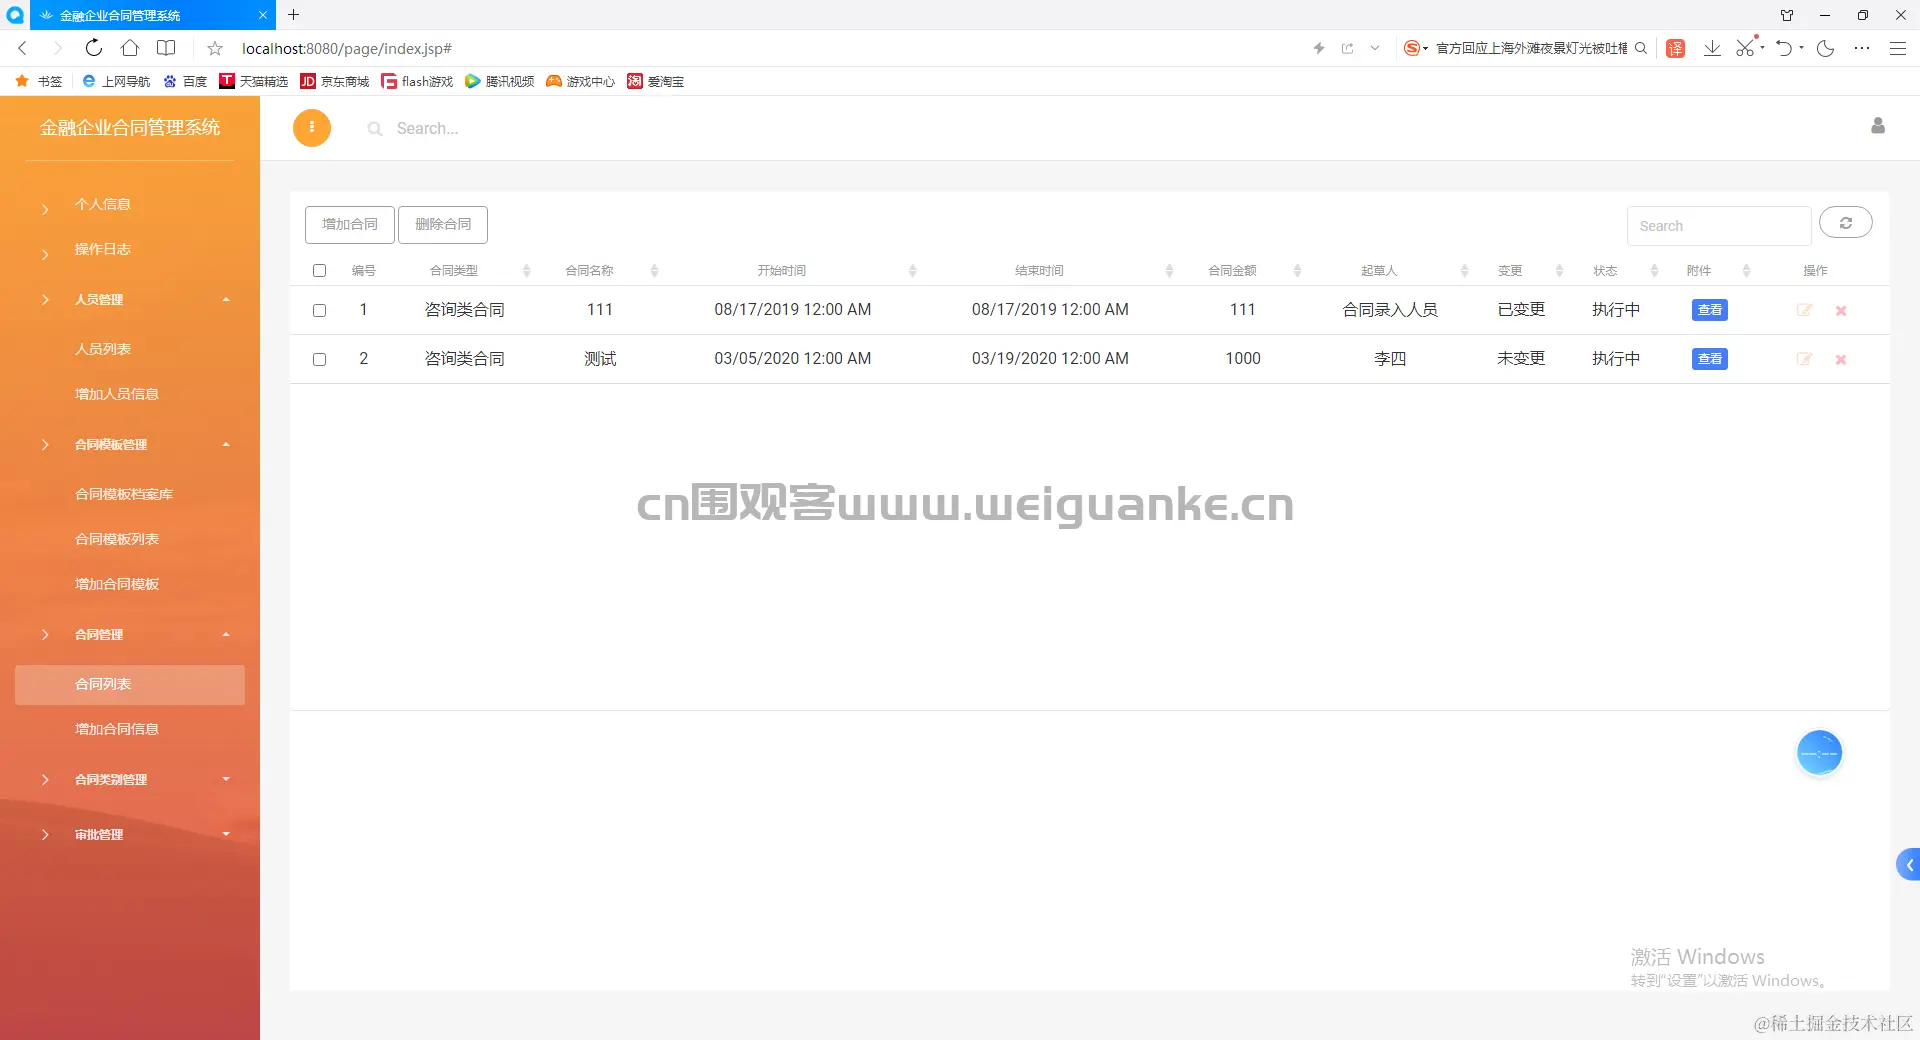The image size is (1920, 1040).
Task: Expand the 合同类别管理 sidebar section
Action: [130, 779]
